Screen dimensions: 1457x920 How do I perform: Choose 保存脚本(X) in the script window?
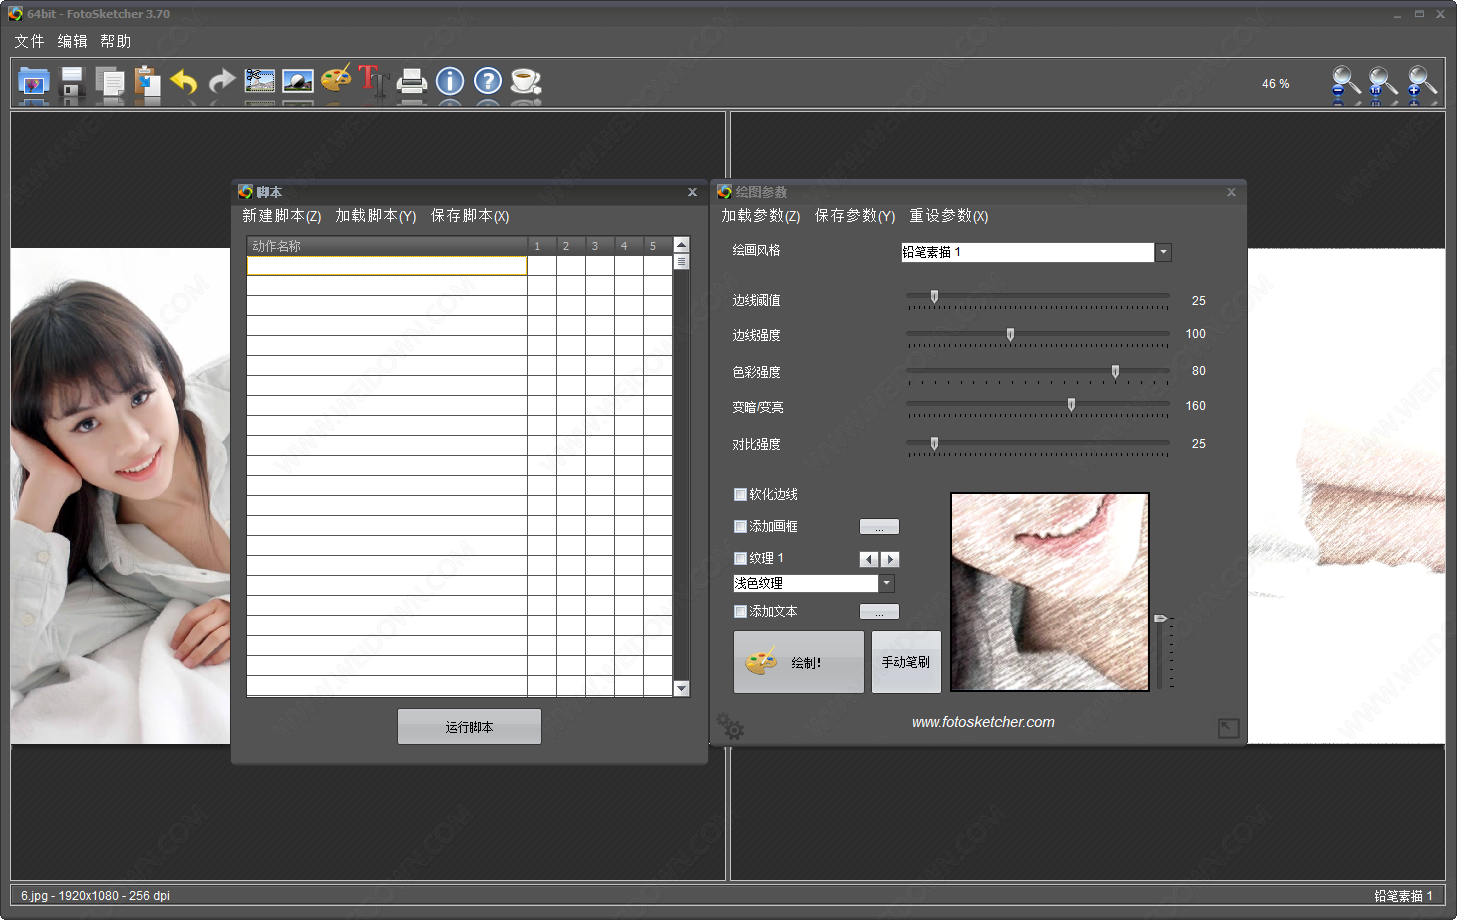click(470, 216)
